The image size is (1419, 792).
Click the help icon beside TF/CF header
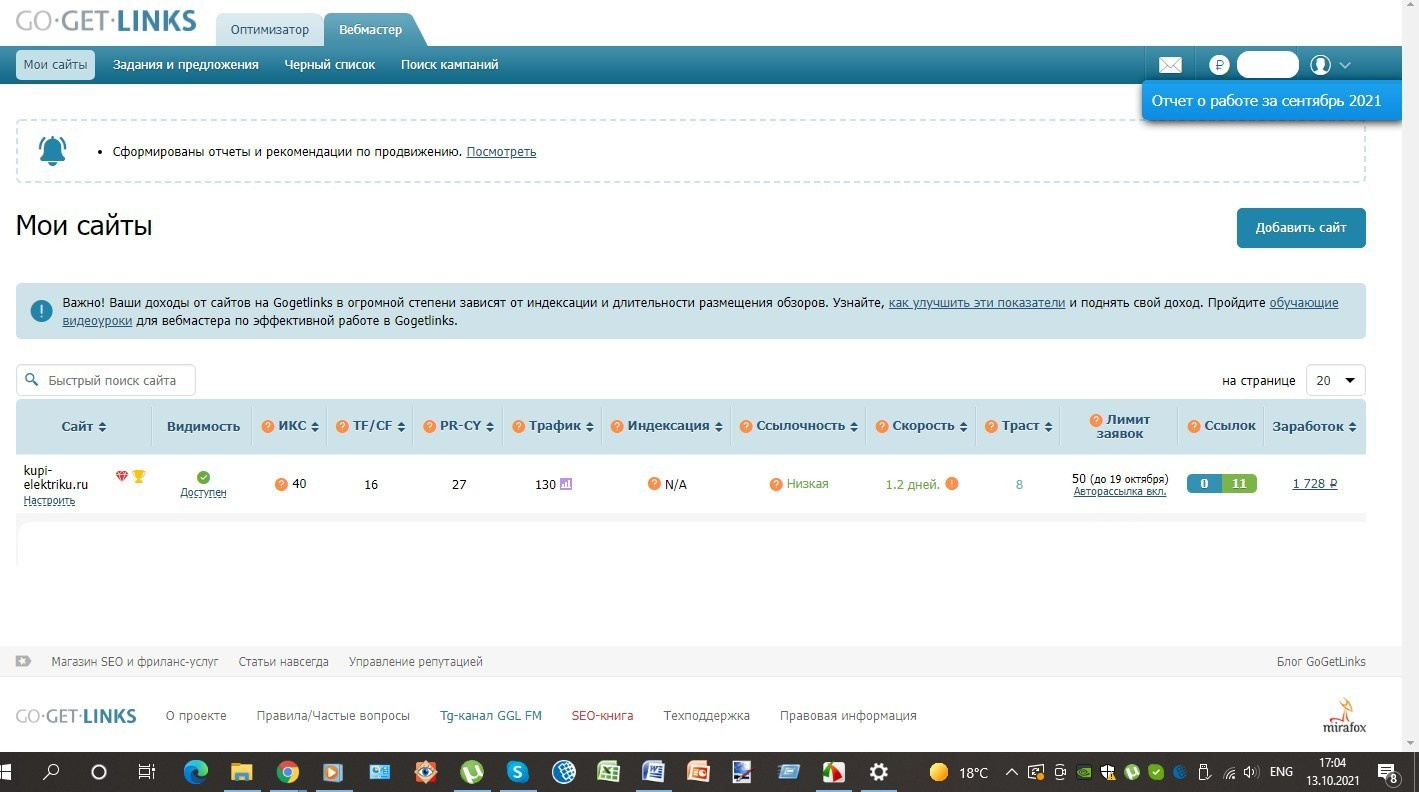[342, 426]
